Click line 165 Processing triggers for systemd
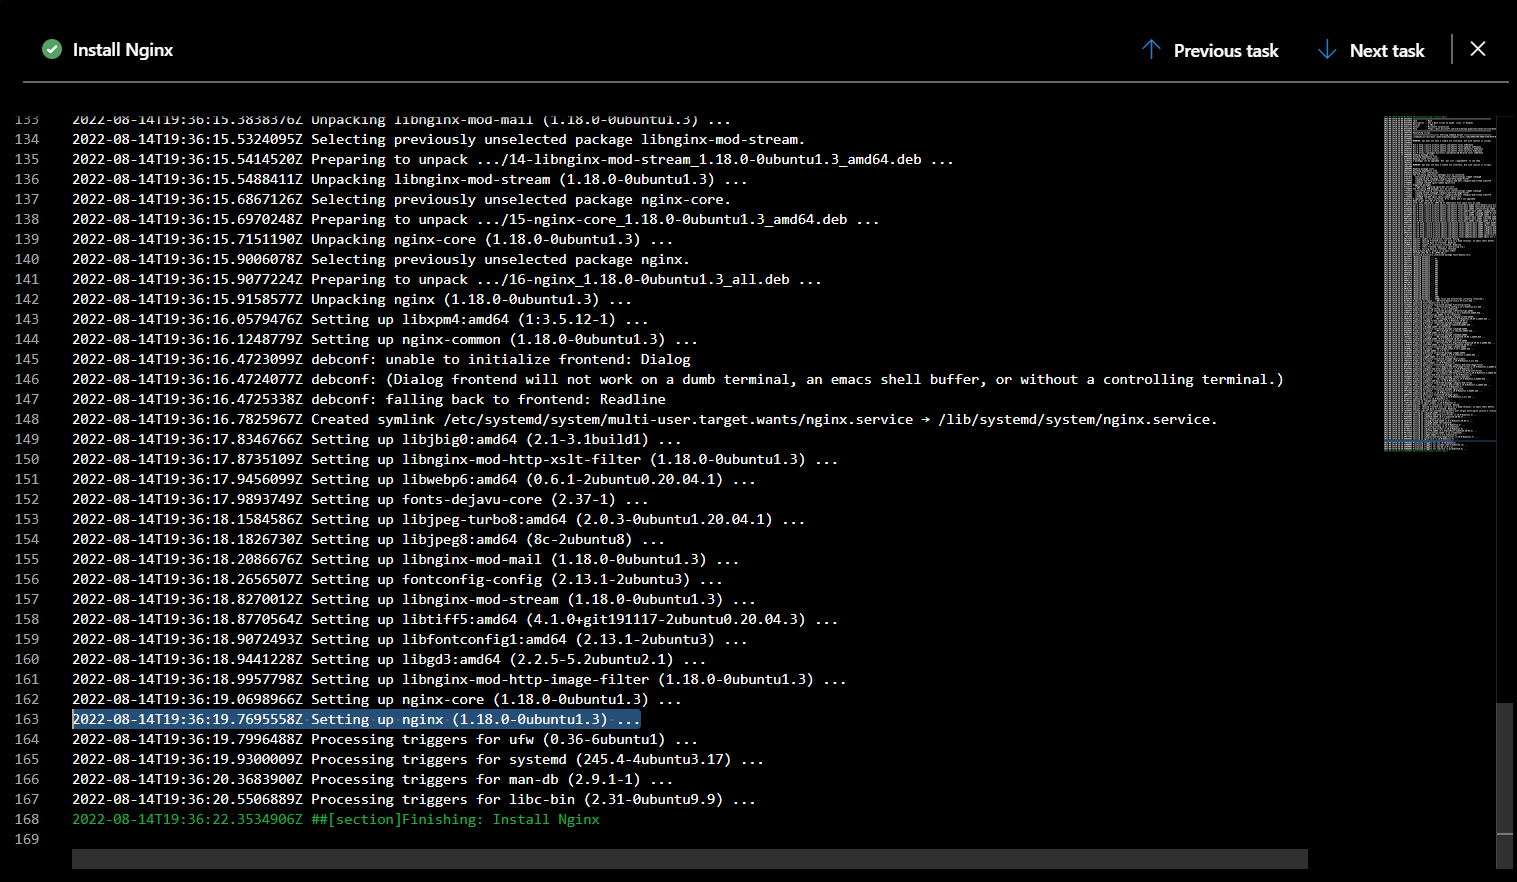This screenshot has width=1517, height=882. (x=418, y=759)
